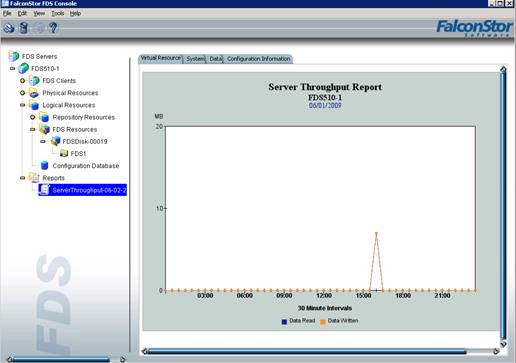
Task: Click the database cylinder toolbar icon
Action: [24, 28]
